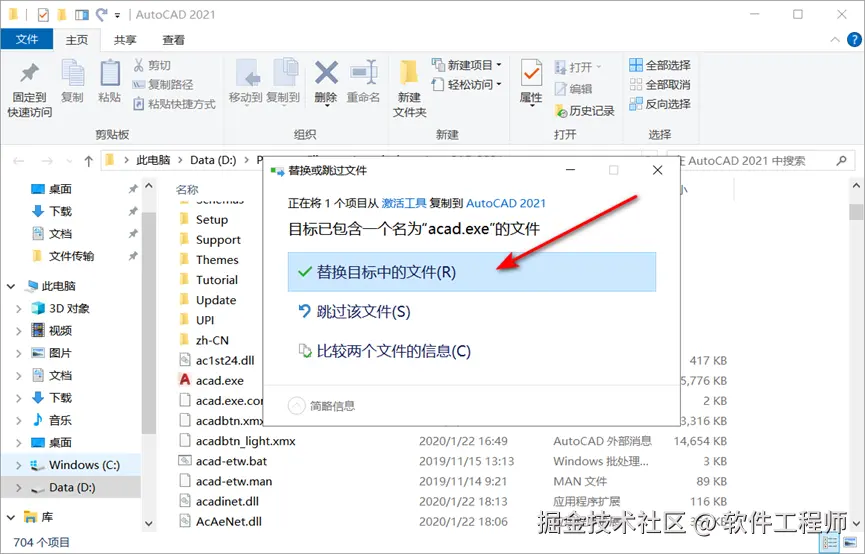Open the File (文件) ribbon tab
This screenshot has height=554, width=865.
[26, 39]
